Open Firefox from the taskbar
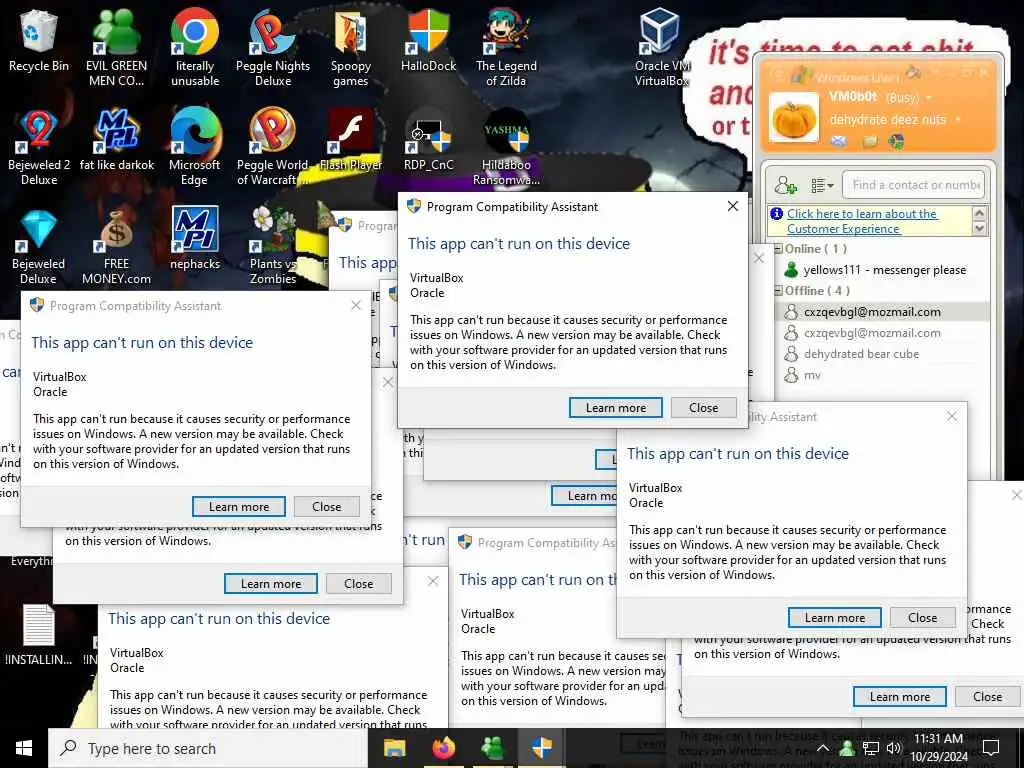 point(443,748)
